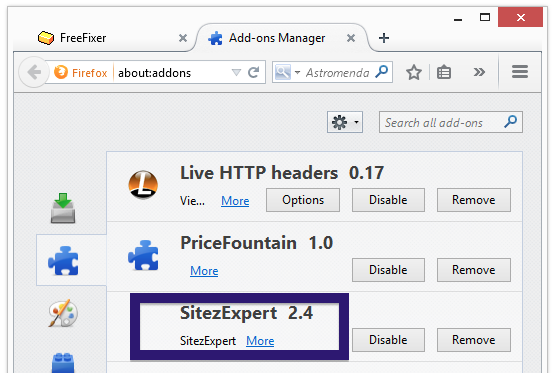The height and width of the screenshot is (373, 554).
Task: Expand the address bar history dropdown
Action: click(236, 72)
